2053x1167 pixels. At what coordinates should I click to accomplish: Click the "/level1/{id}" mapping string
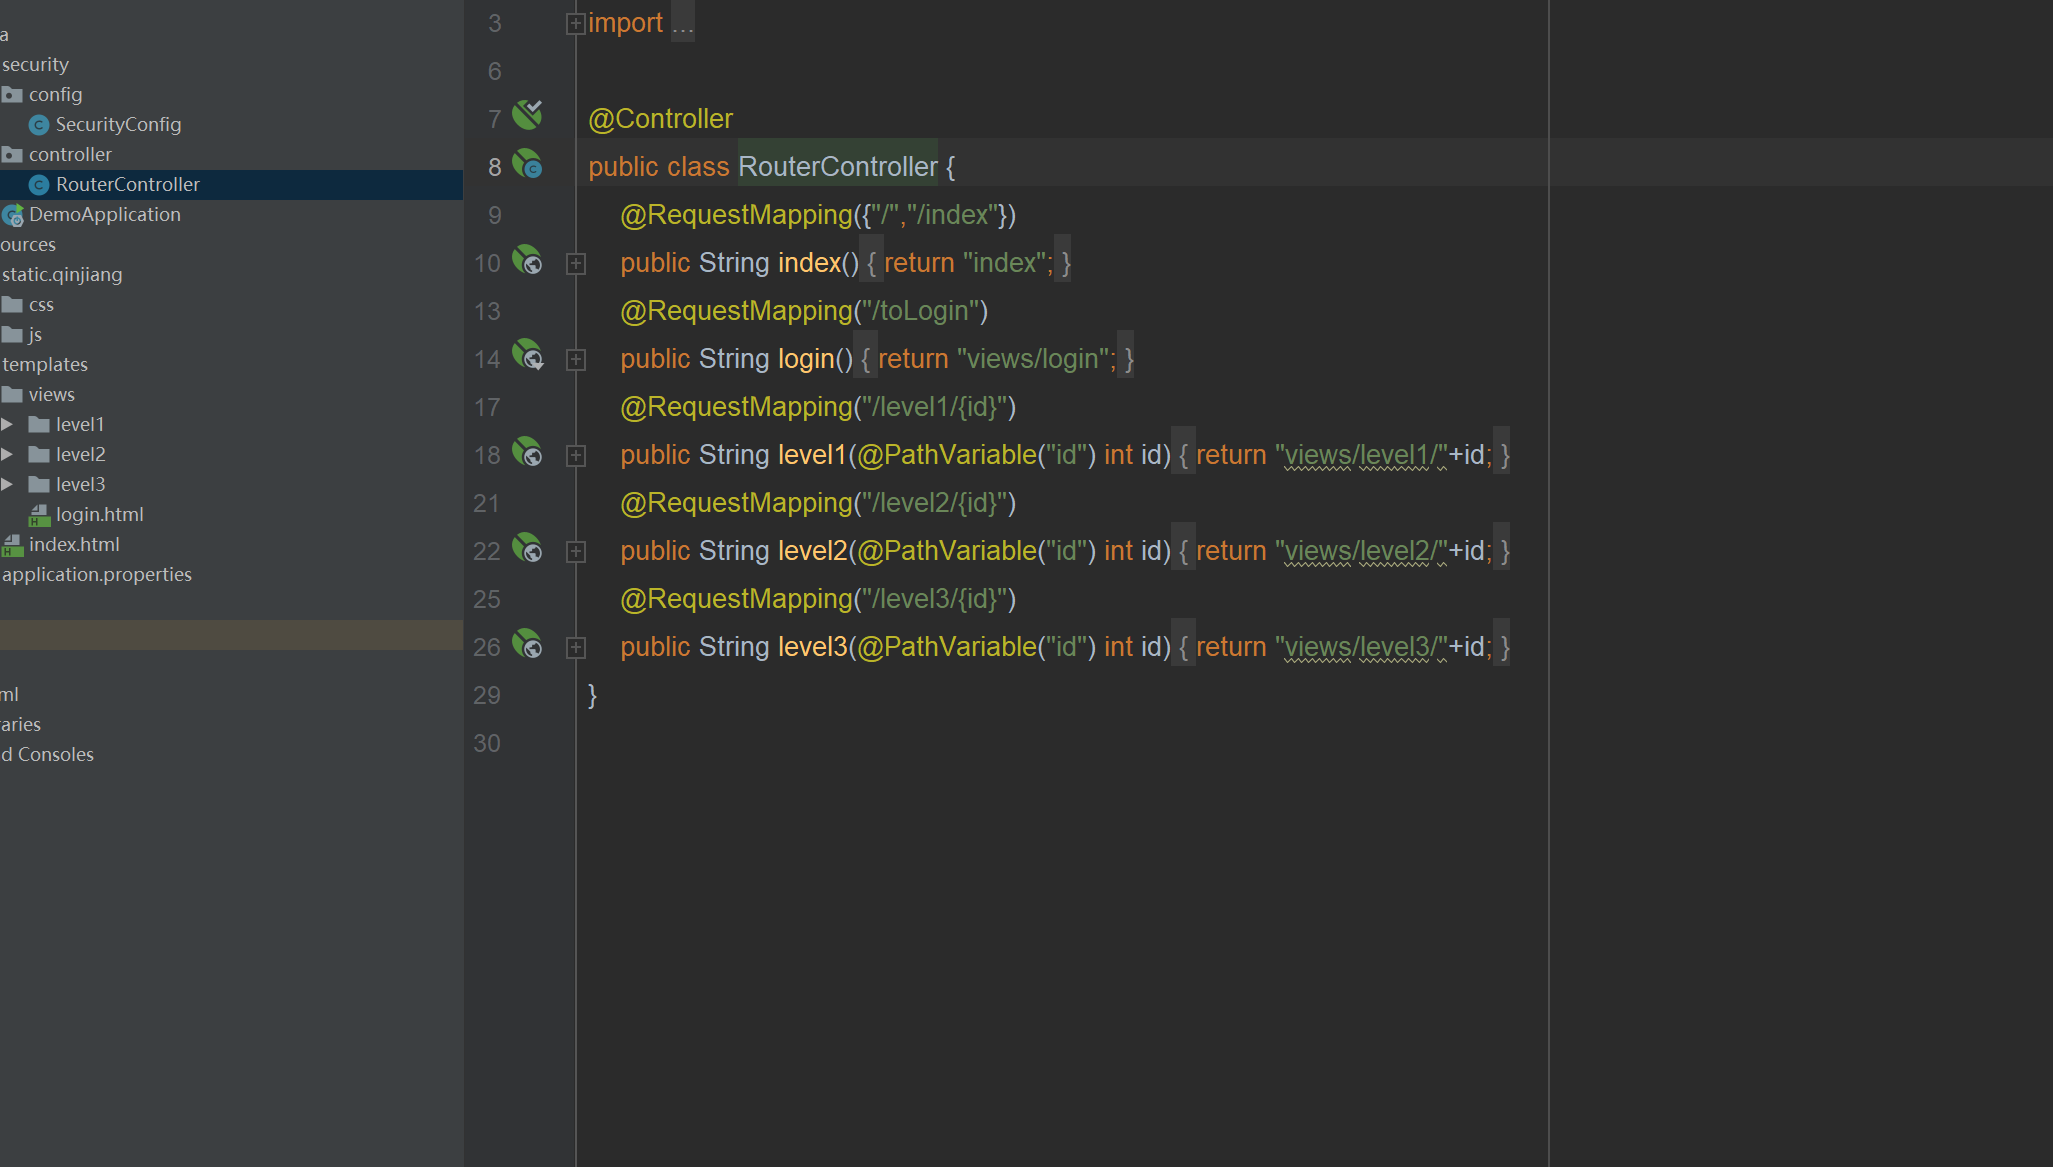[x=934, y=407]
